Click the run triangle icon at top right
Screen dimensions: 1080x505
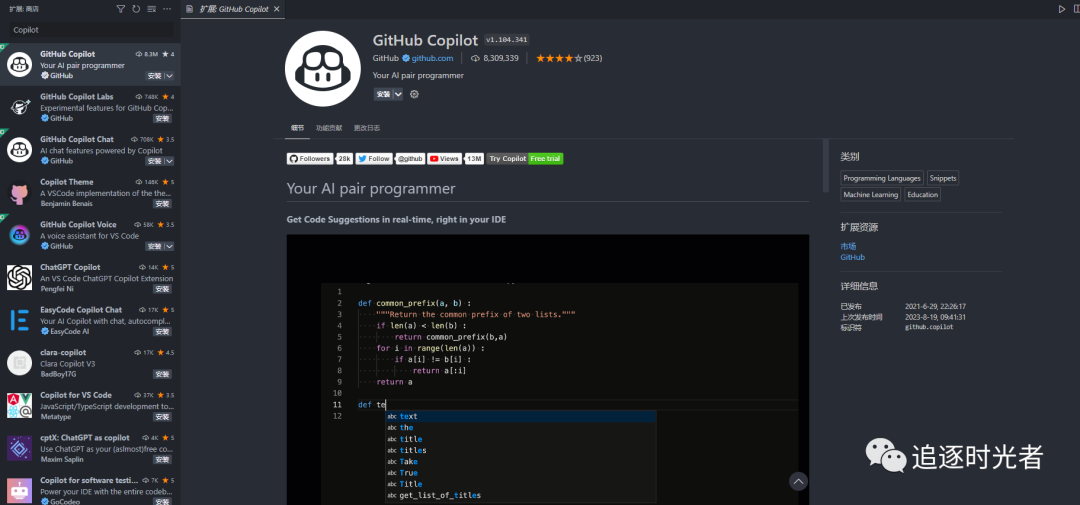click(1061, 9)
